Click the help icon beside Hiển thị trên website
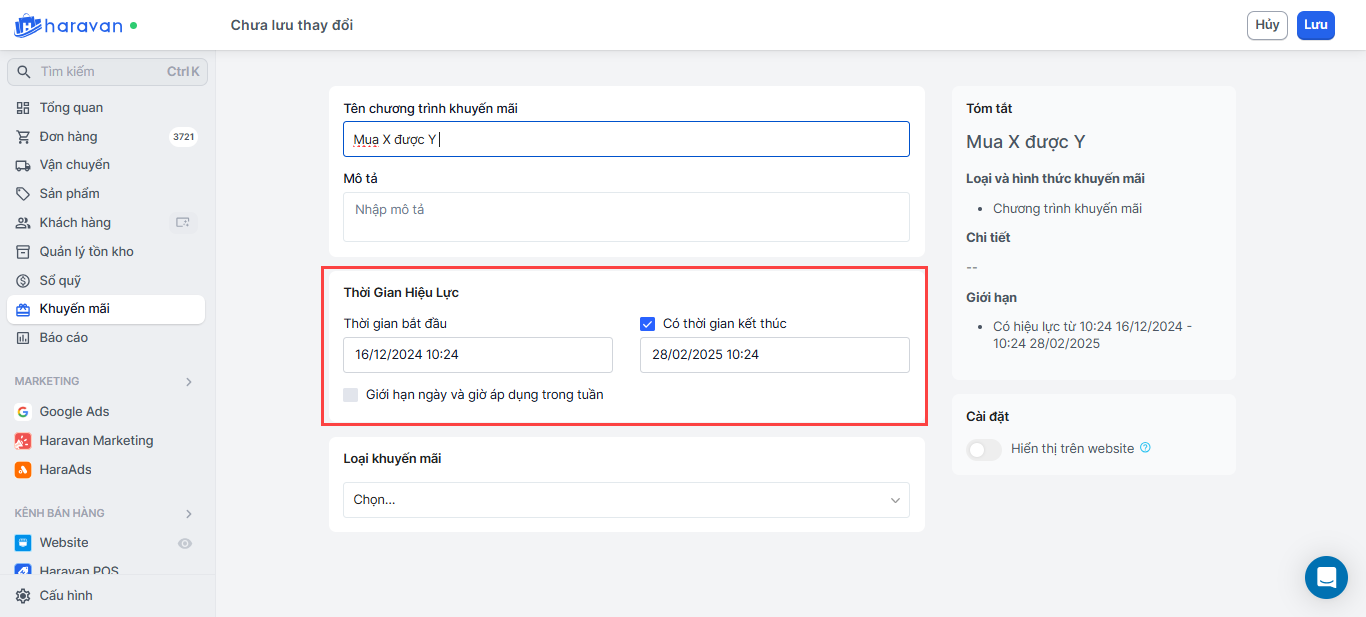This screenshot has height=617, width=1366. (1145, 448)
